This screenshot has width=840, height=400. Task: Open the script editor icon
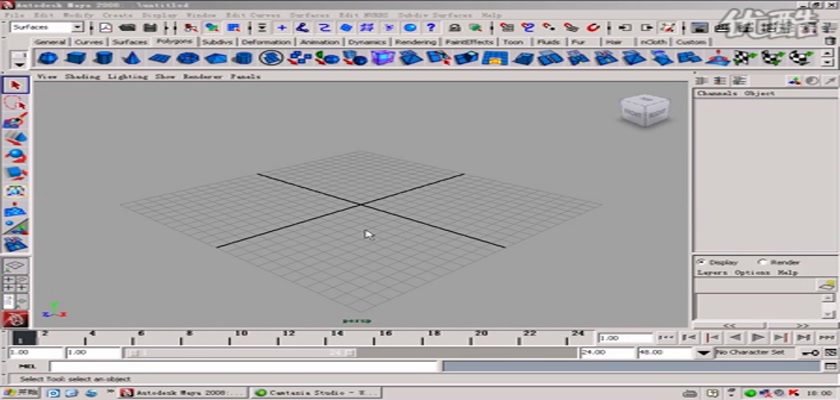[x=830, y=366]
